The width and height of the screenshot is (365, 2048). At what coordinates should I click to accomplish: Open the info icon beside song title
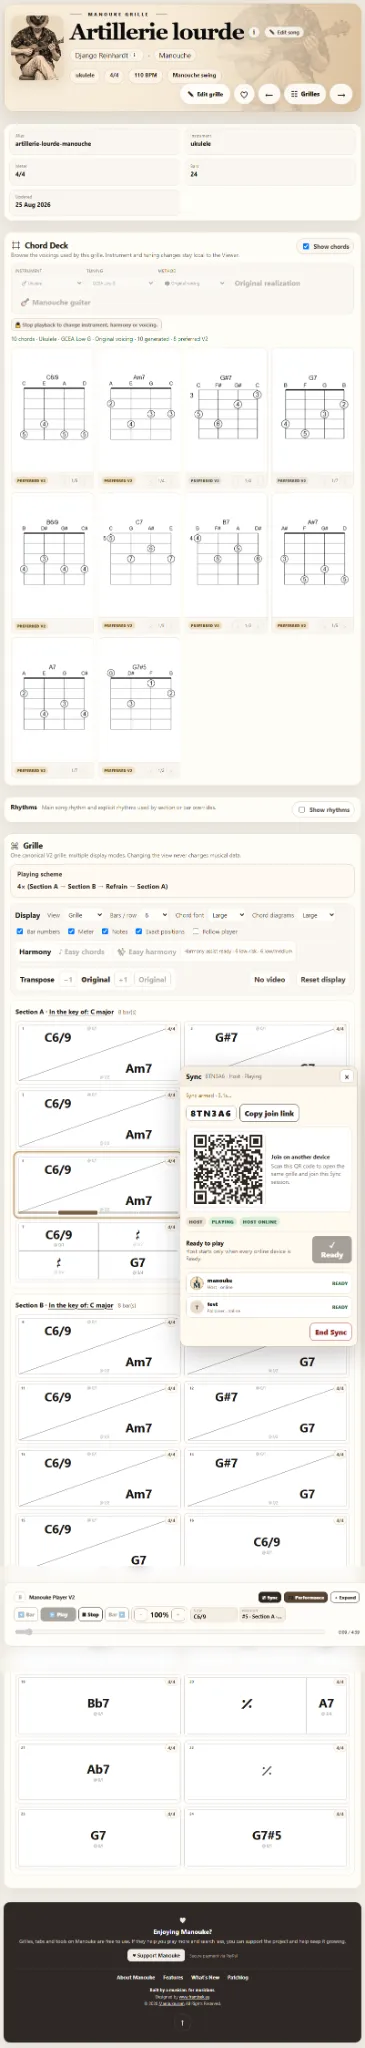click(x=254, y=32)
